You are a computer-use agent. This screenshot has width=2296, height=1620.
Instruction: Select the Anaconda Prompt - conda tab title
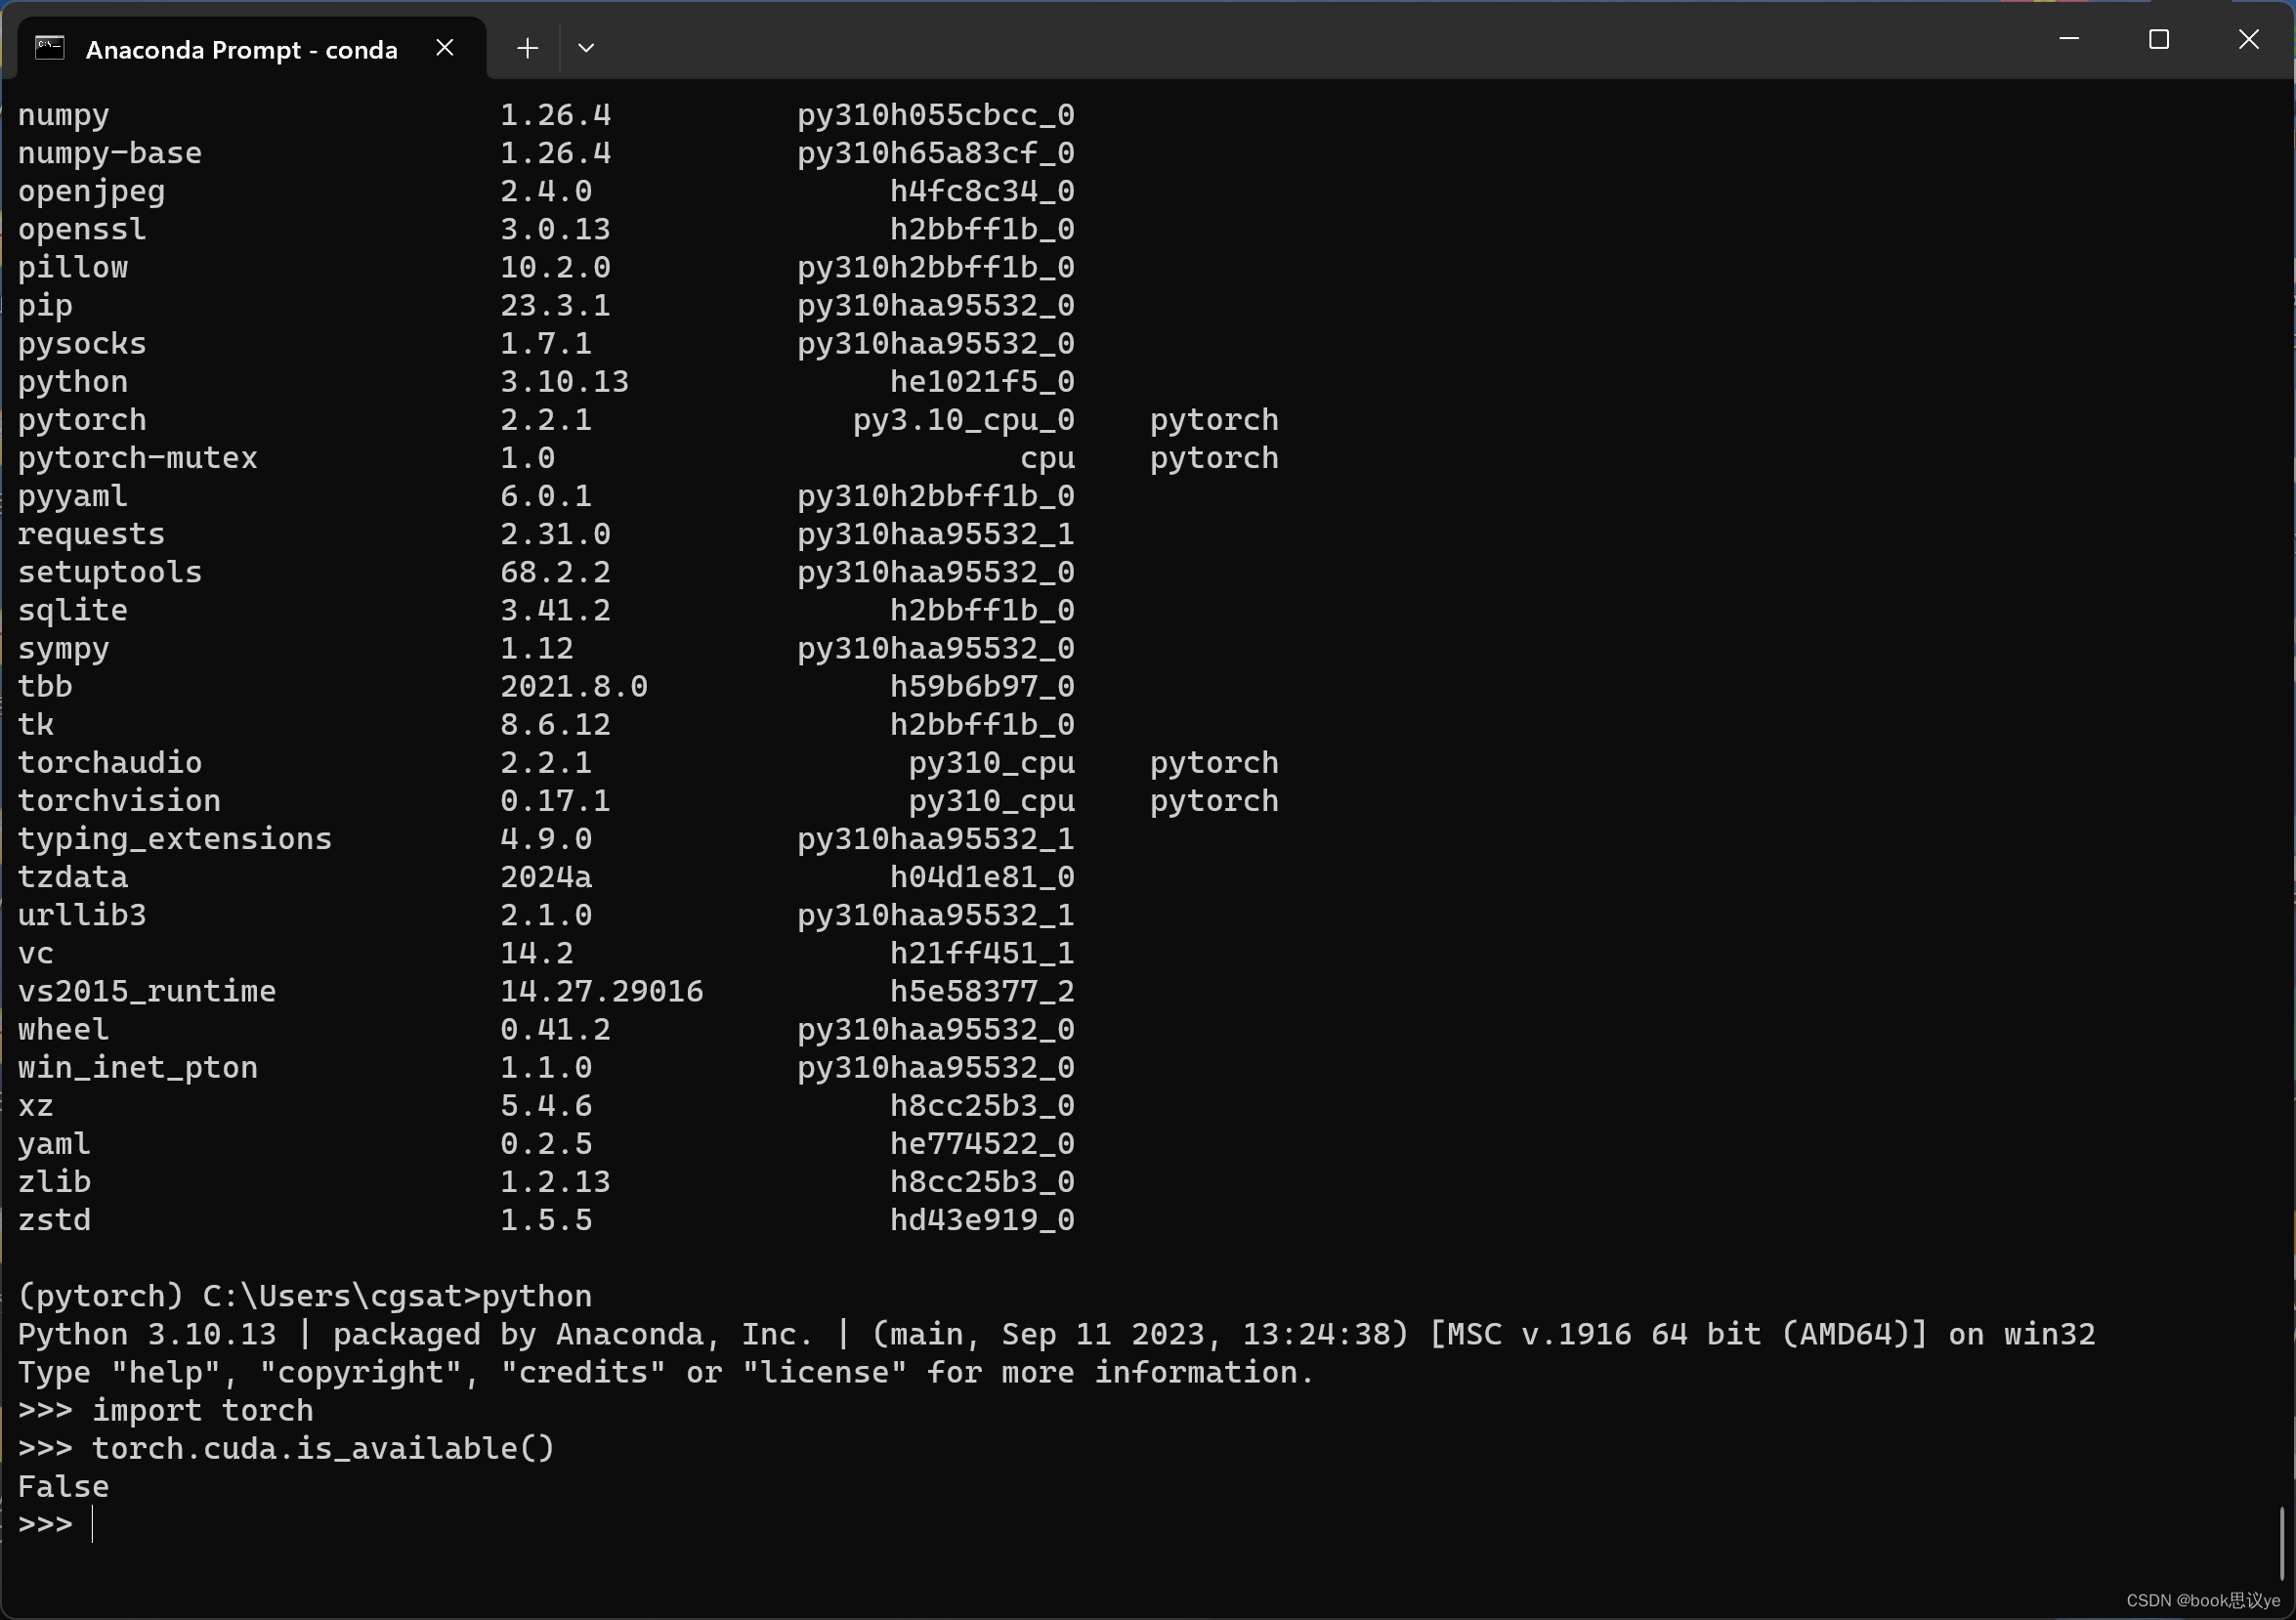[241, 50]
